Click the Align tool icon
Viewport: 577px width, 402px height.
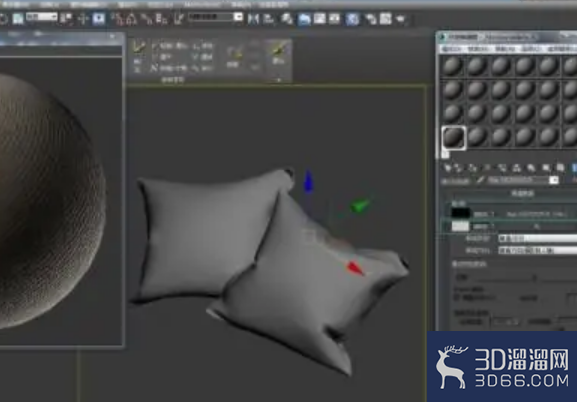269,18
